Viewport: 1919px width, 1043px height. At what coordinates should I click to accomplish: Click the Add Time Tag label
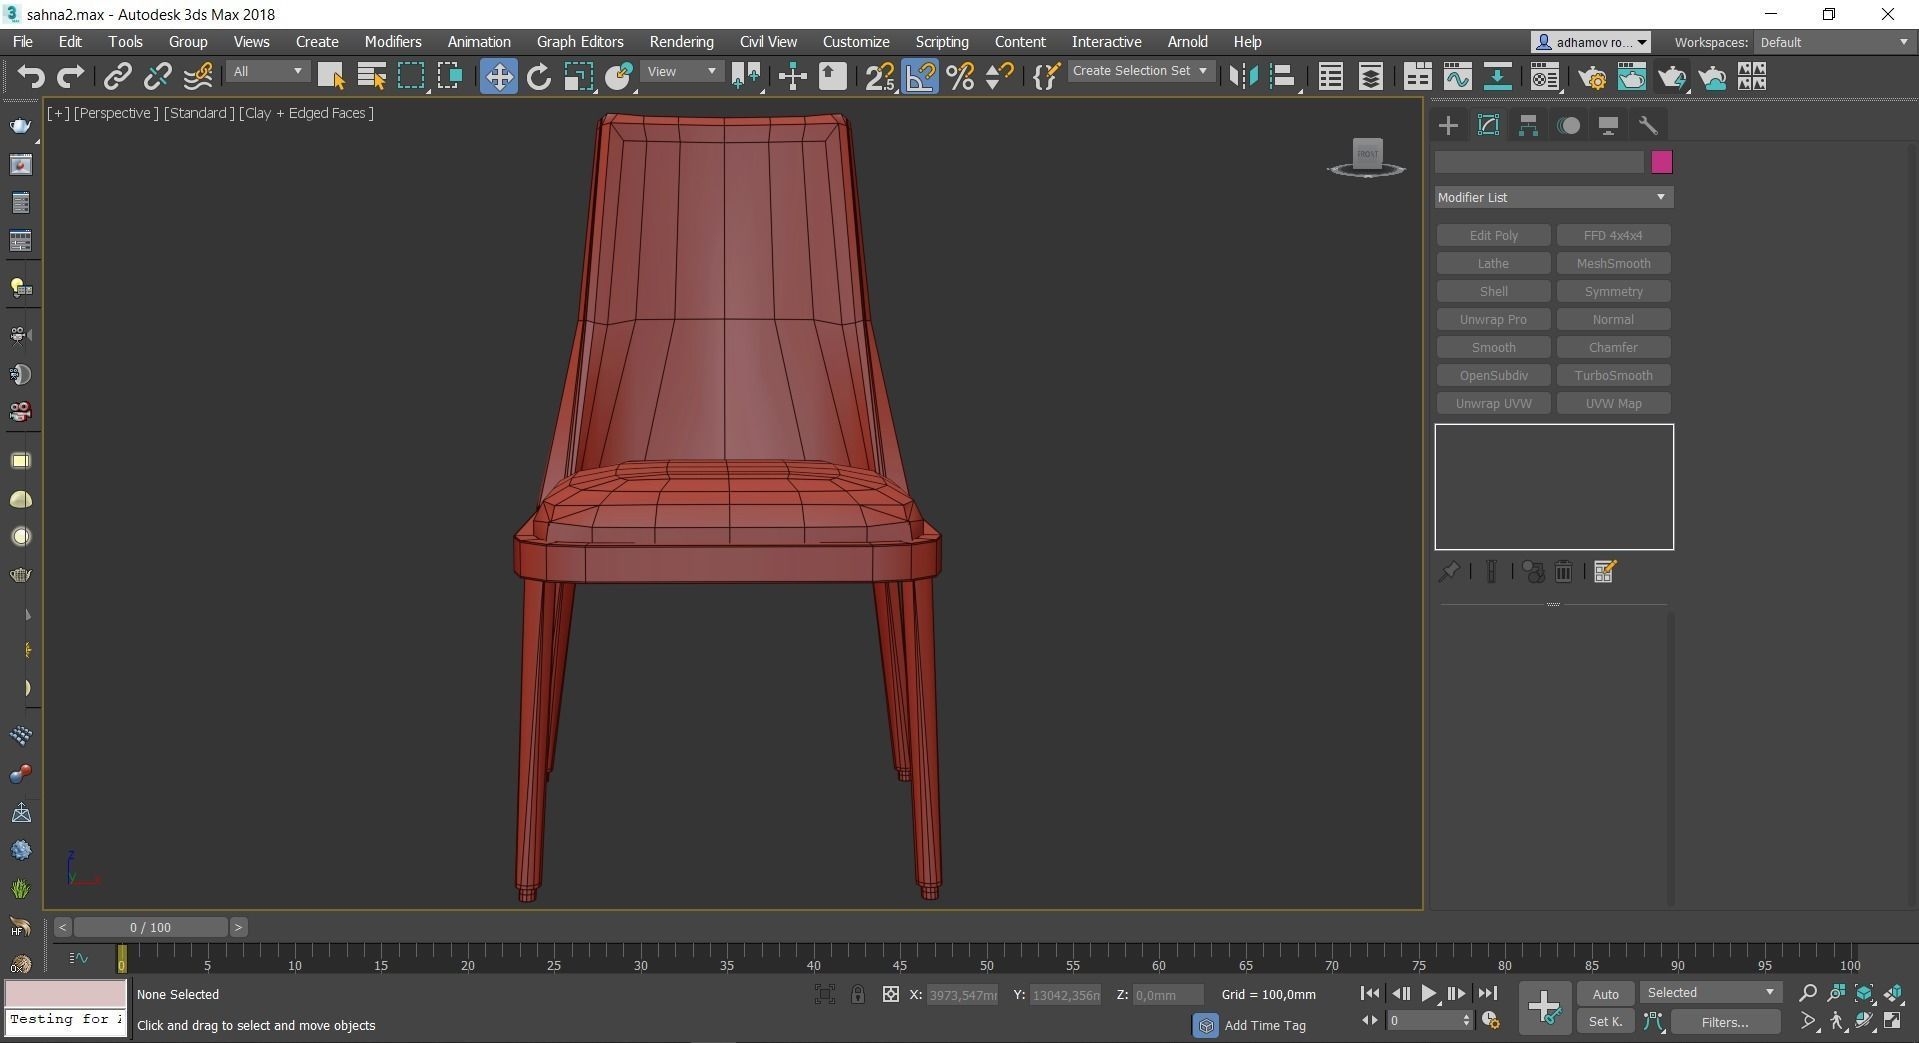coord(1265,1025)
